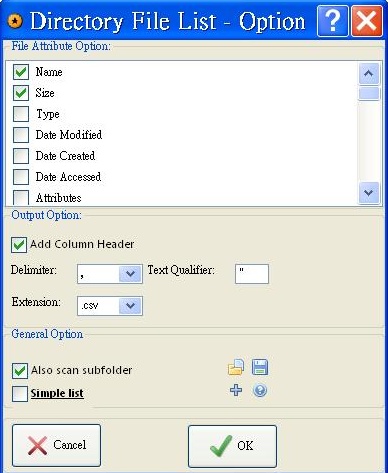388x473 pixels.
Task: Confirm options with the OK button
Action: tap(232, 446)
